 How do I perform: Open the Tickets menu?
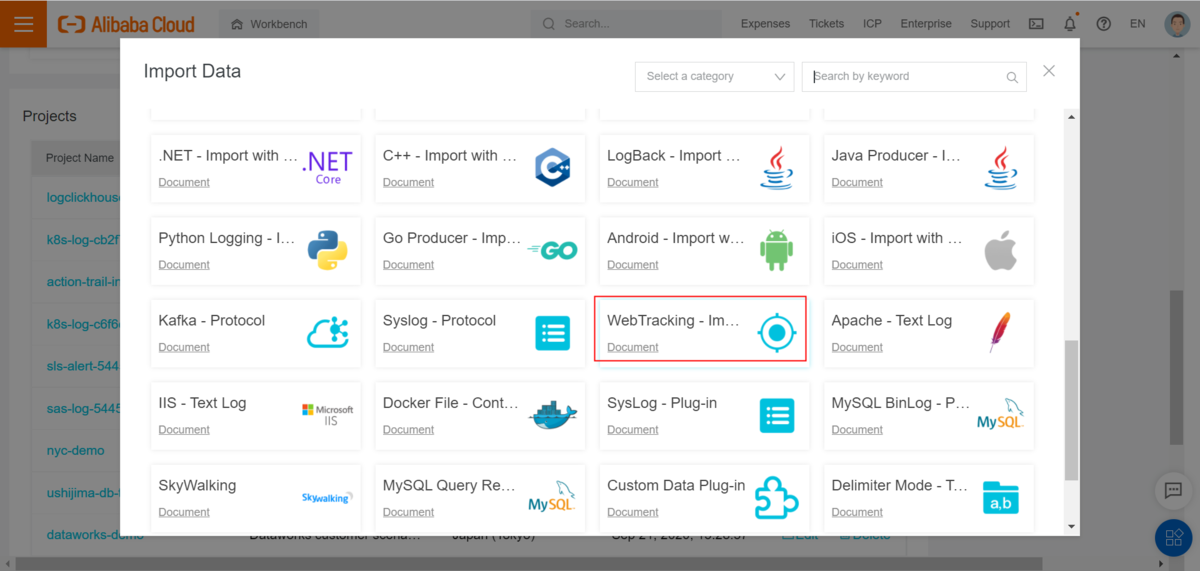pos(826,24)
